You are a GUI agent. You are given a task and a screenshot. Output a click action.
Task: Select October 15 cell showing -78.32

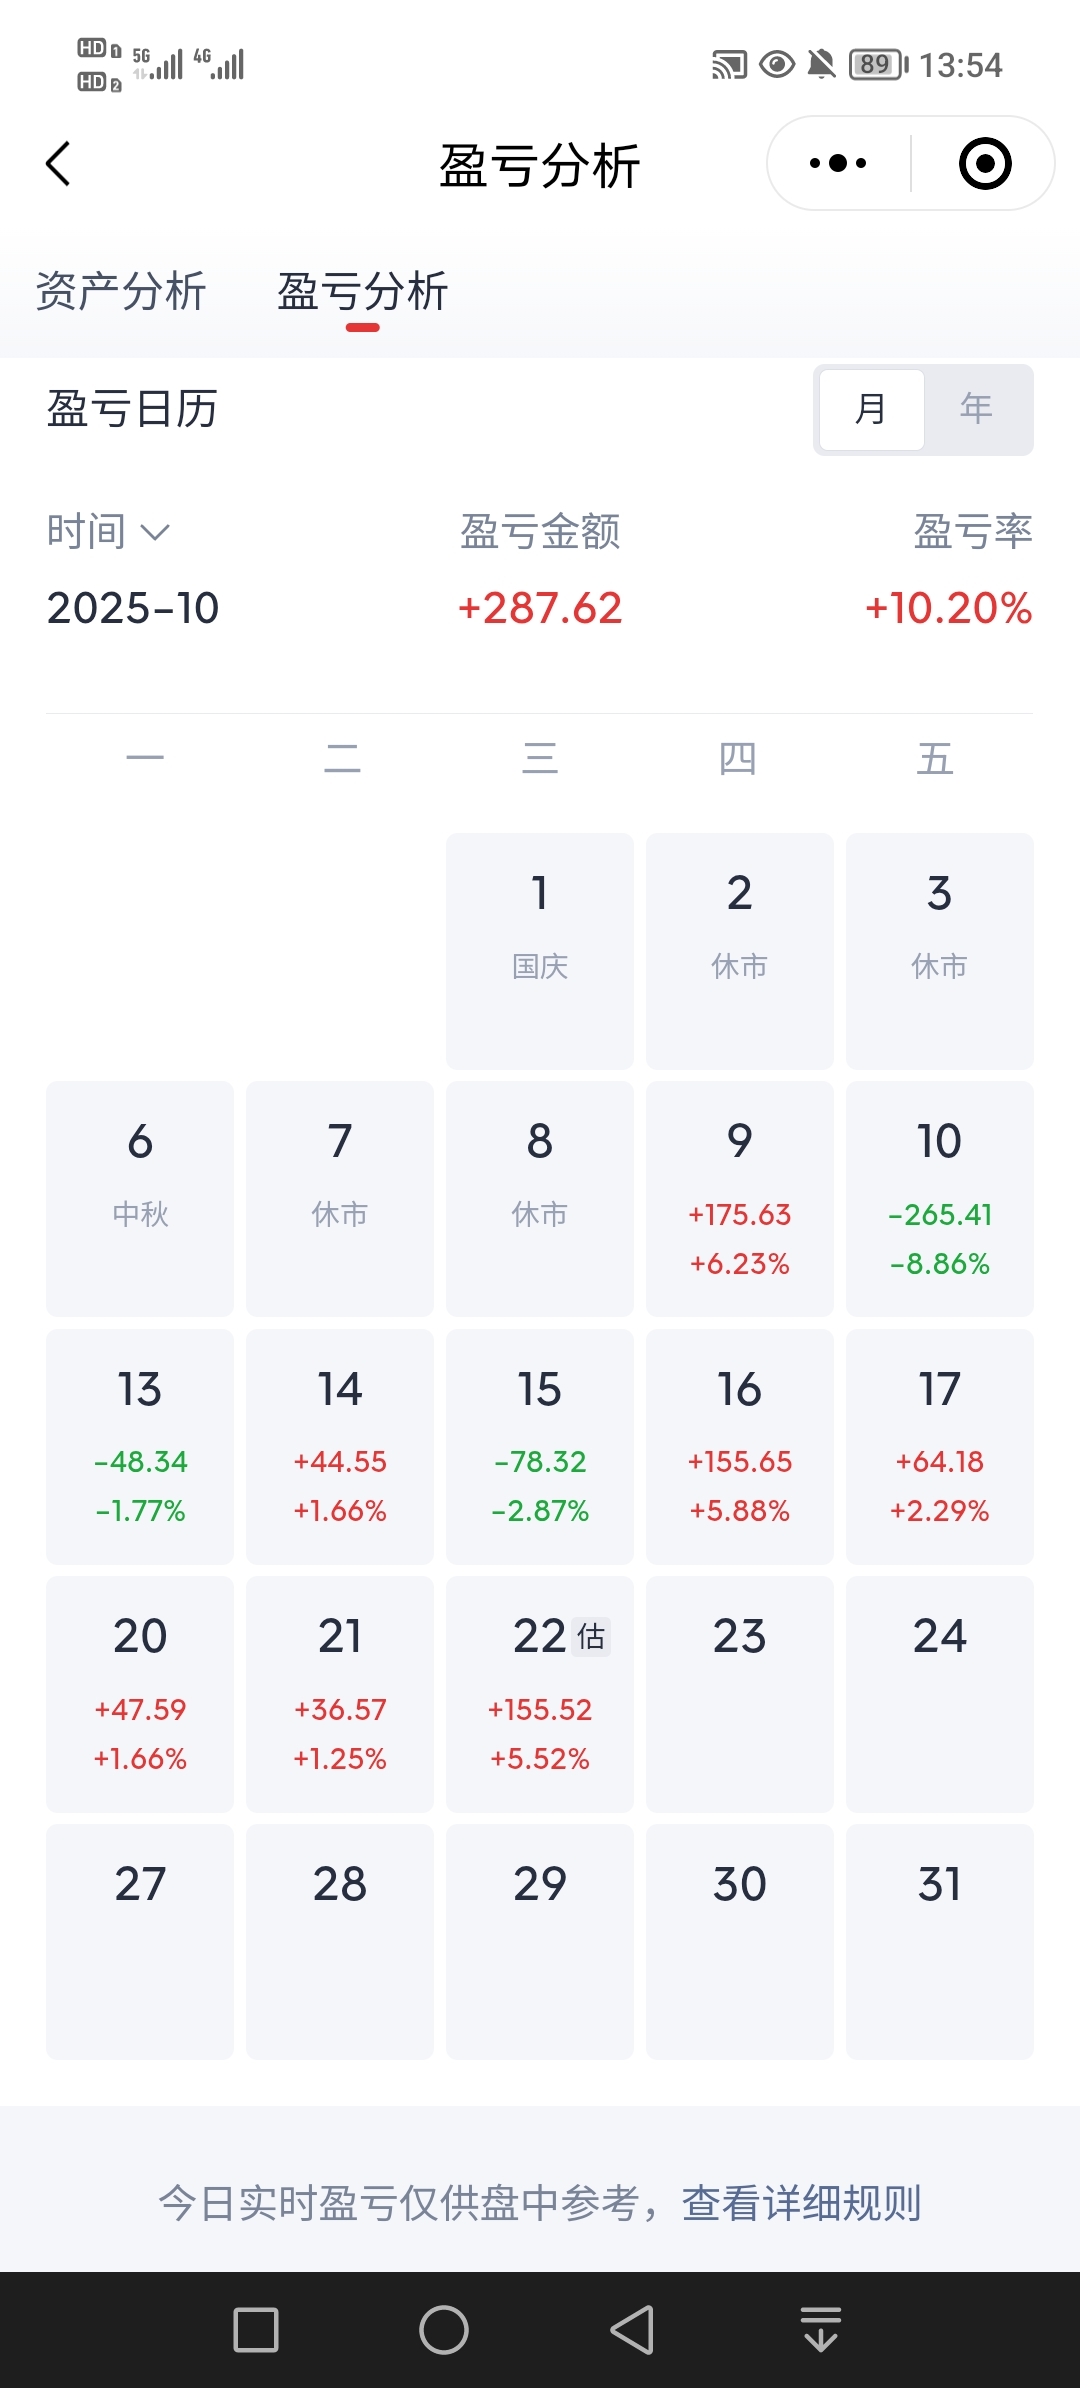[539, 1446]
